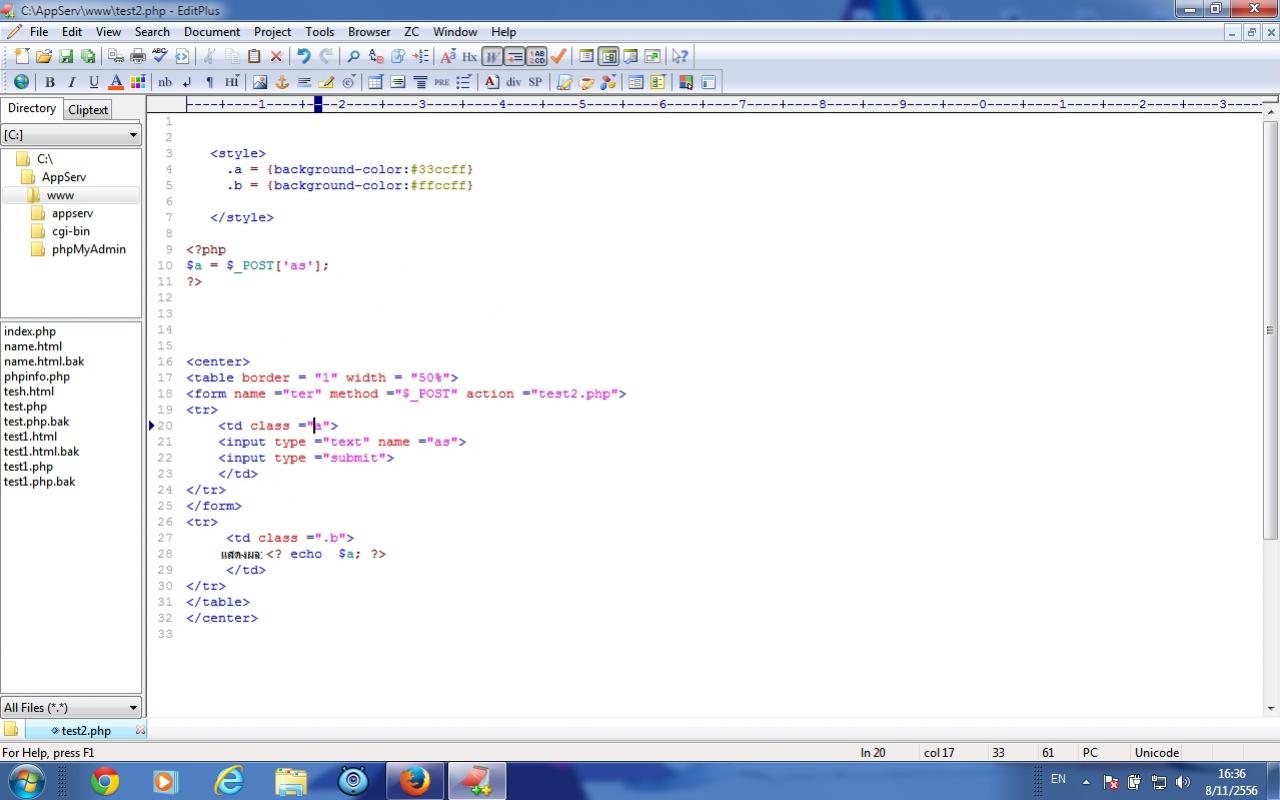Open Google Chrome from the taskbar
The image size is (1280, 800).
[104, 781]
